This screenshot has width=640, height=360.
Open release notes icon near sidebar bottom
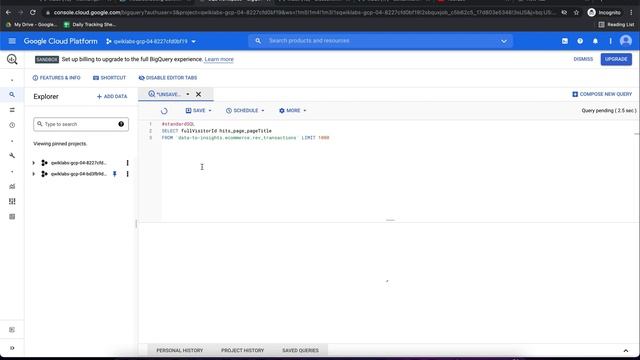tap(12, 330)
